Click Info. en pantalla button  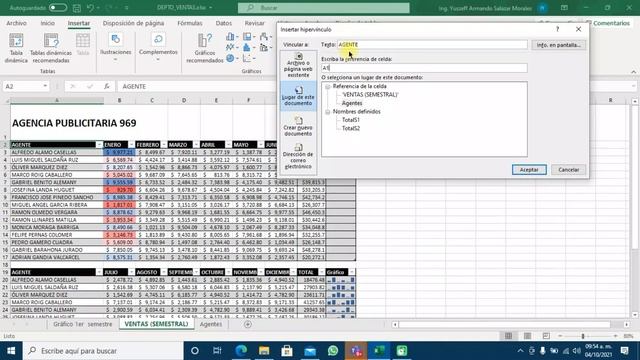tap(558, 45)
